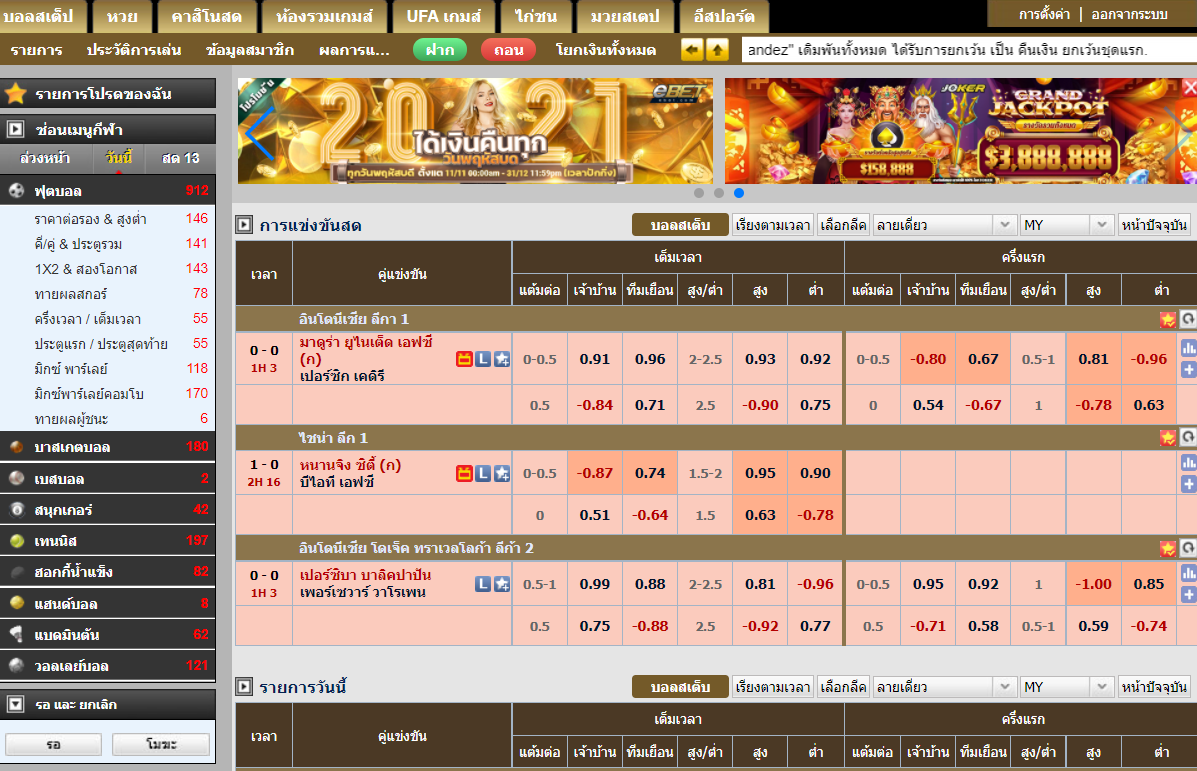The image size is (1197, 771).
Task: Add หนานจิง ซิตี้ match to favorites star
Action: tap(502, 473)
